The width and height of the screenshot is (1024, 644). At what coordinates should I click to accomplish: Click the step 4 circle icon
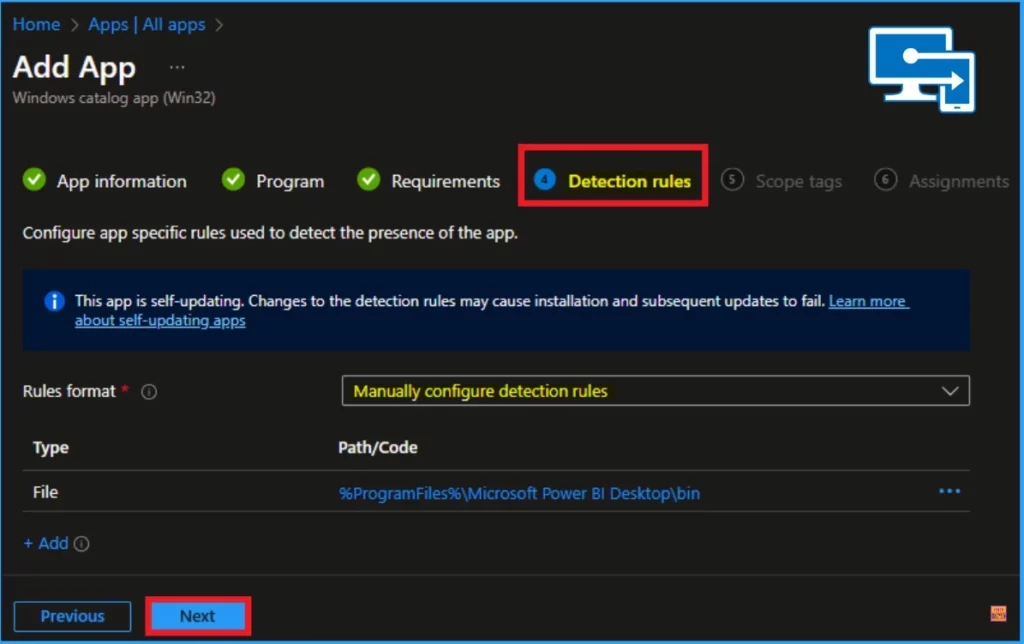click(x=545, y=180)
